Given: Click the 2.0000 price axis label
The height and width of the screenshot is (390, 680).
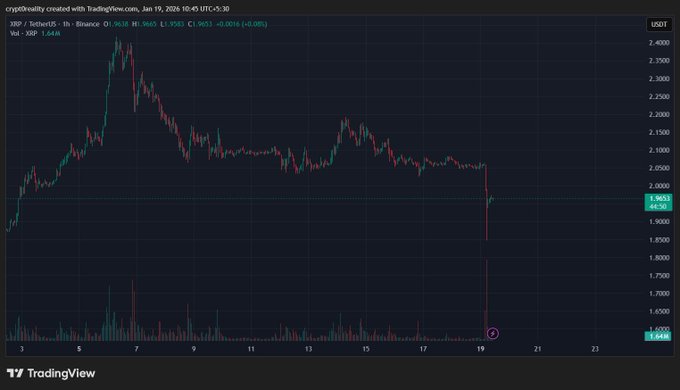Looking at the screenshot, I should [x=659, y=186].
